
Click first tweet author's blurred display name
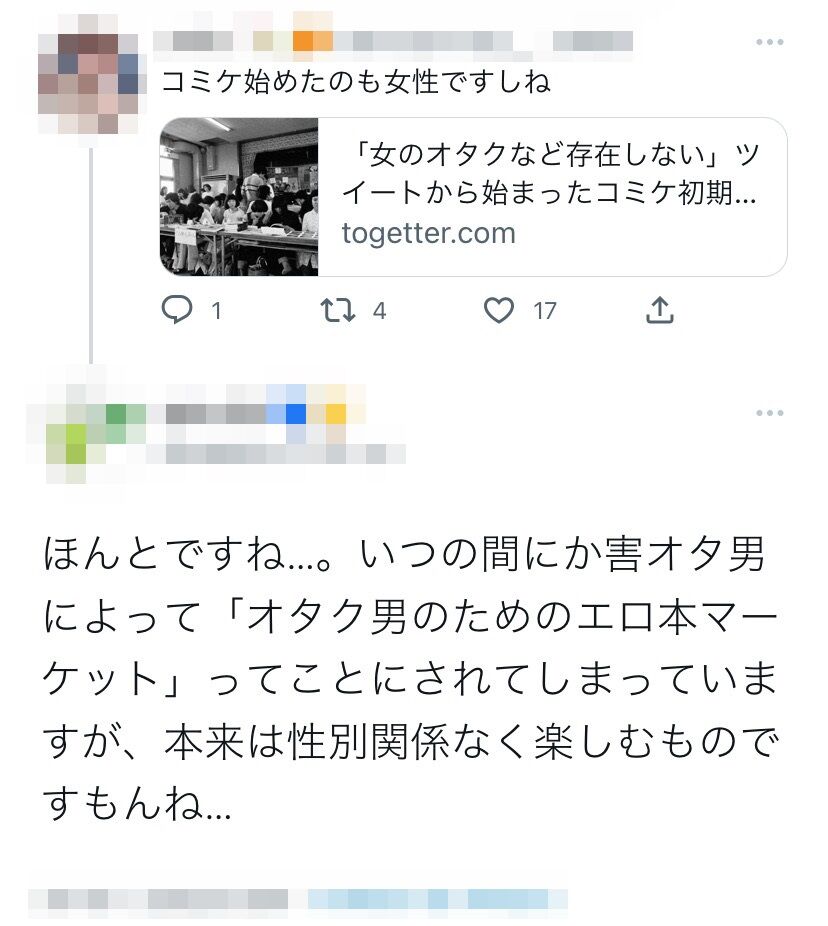[393, 41]
